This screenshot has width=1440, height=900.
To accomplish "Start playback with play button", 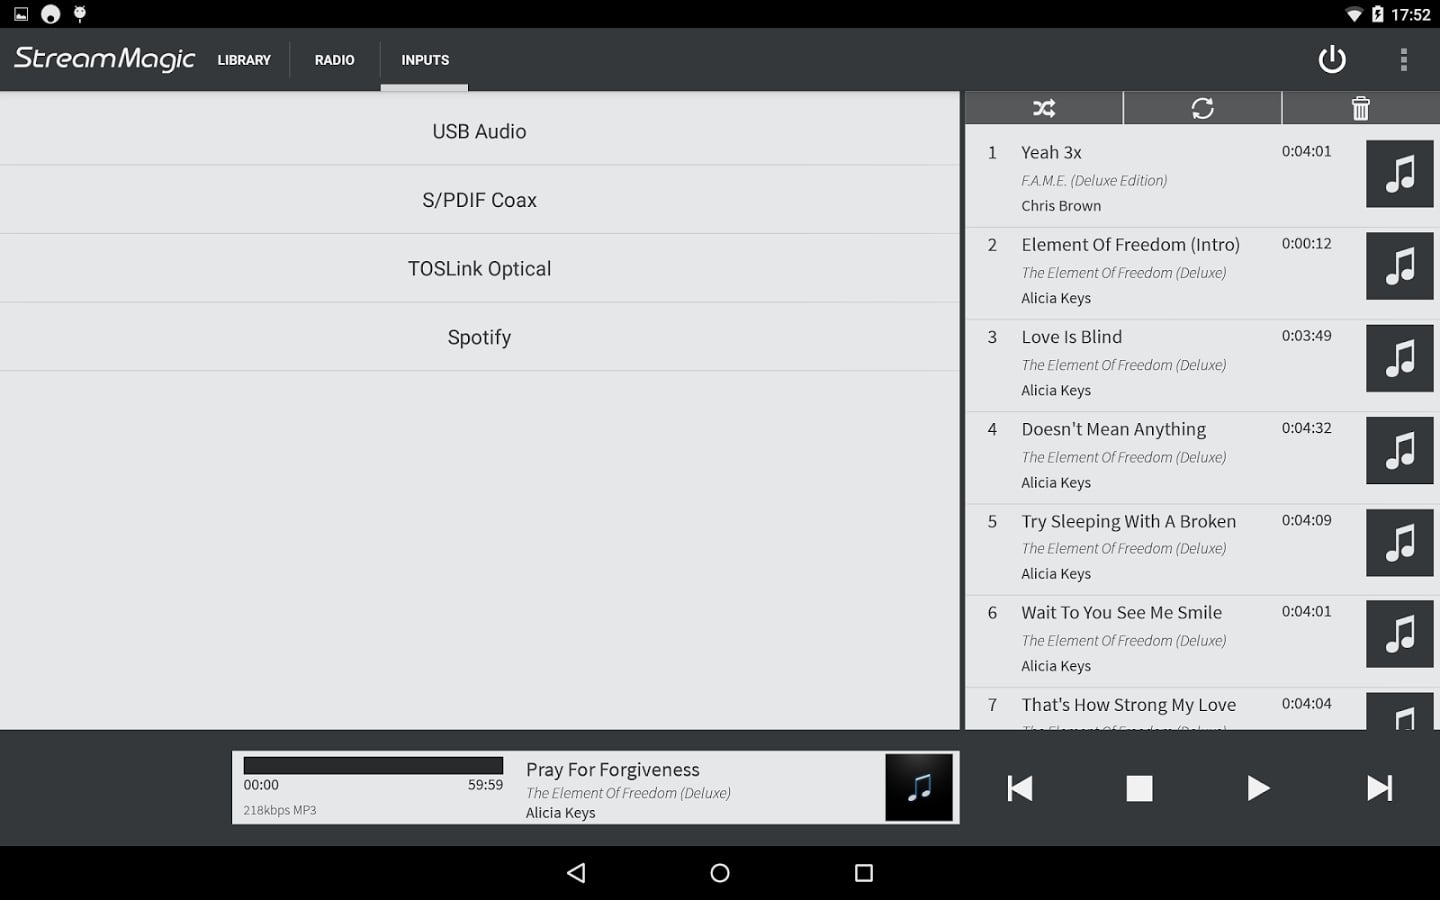I will pos(1258,788).
